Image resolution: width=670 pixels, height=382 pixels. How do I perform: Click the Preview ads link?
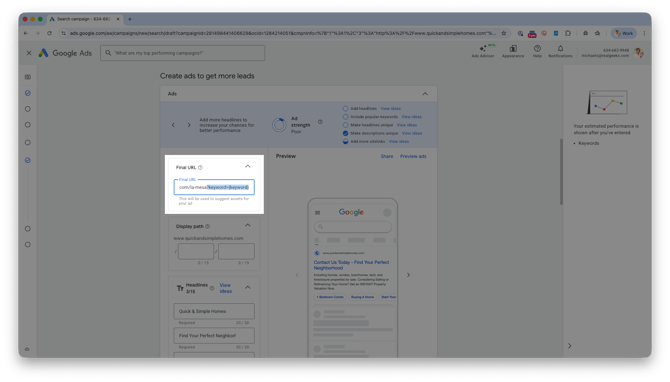pos(413,156)
